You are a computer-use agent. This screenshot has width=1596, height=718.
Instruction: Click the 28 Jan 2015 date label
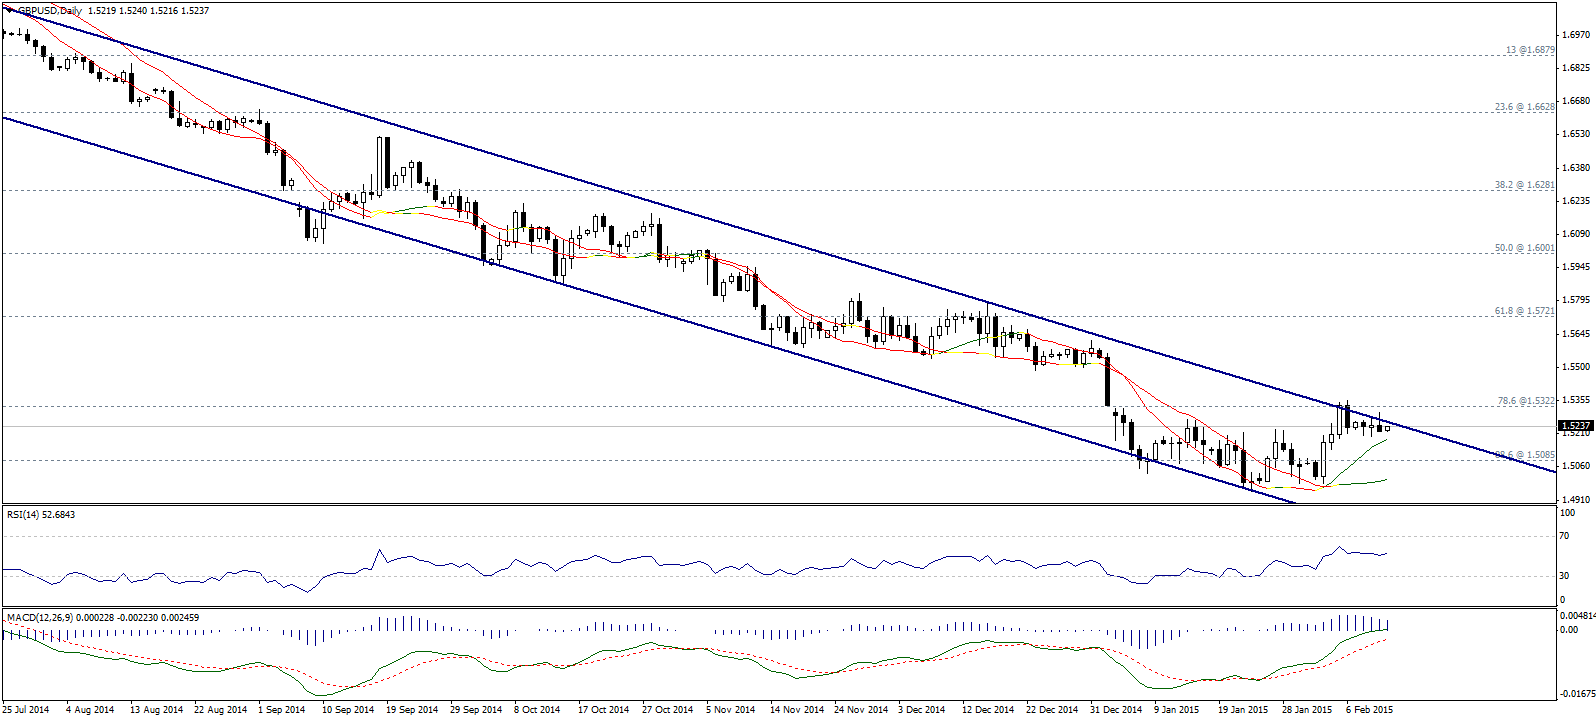click(x=1307, y=710)
